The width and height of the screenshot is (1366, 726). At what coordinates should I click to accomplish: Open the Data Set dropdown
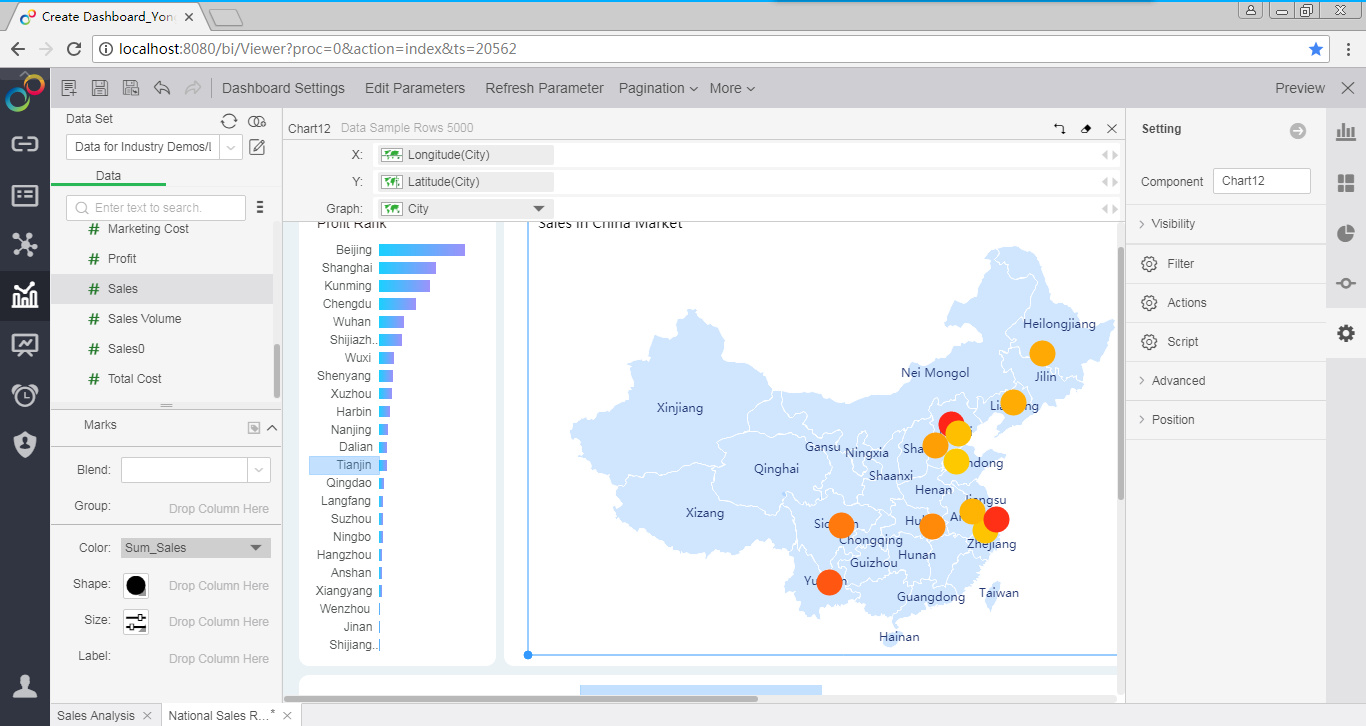click(232, 147)
